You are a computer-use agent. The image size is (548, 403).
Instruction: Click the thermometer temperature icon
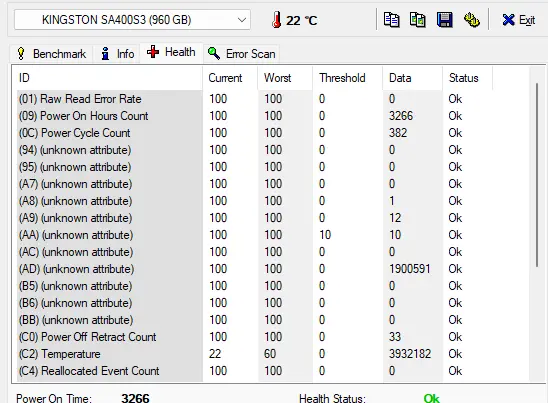pos(276,20)
